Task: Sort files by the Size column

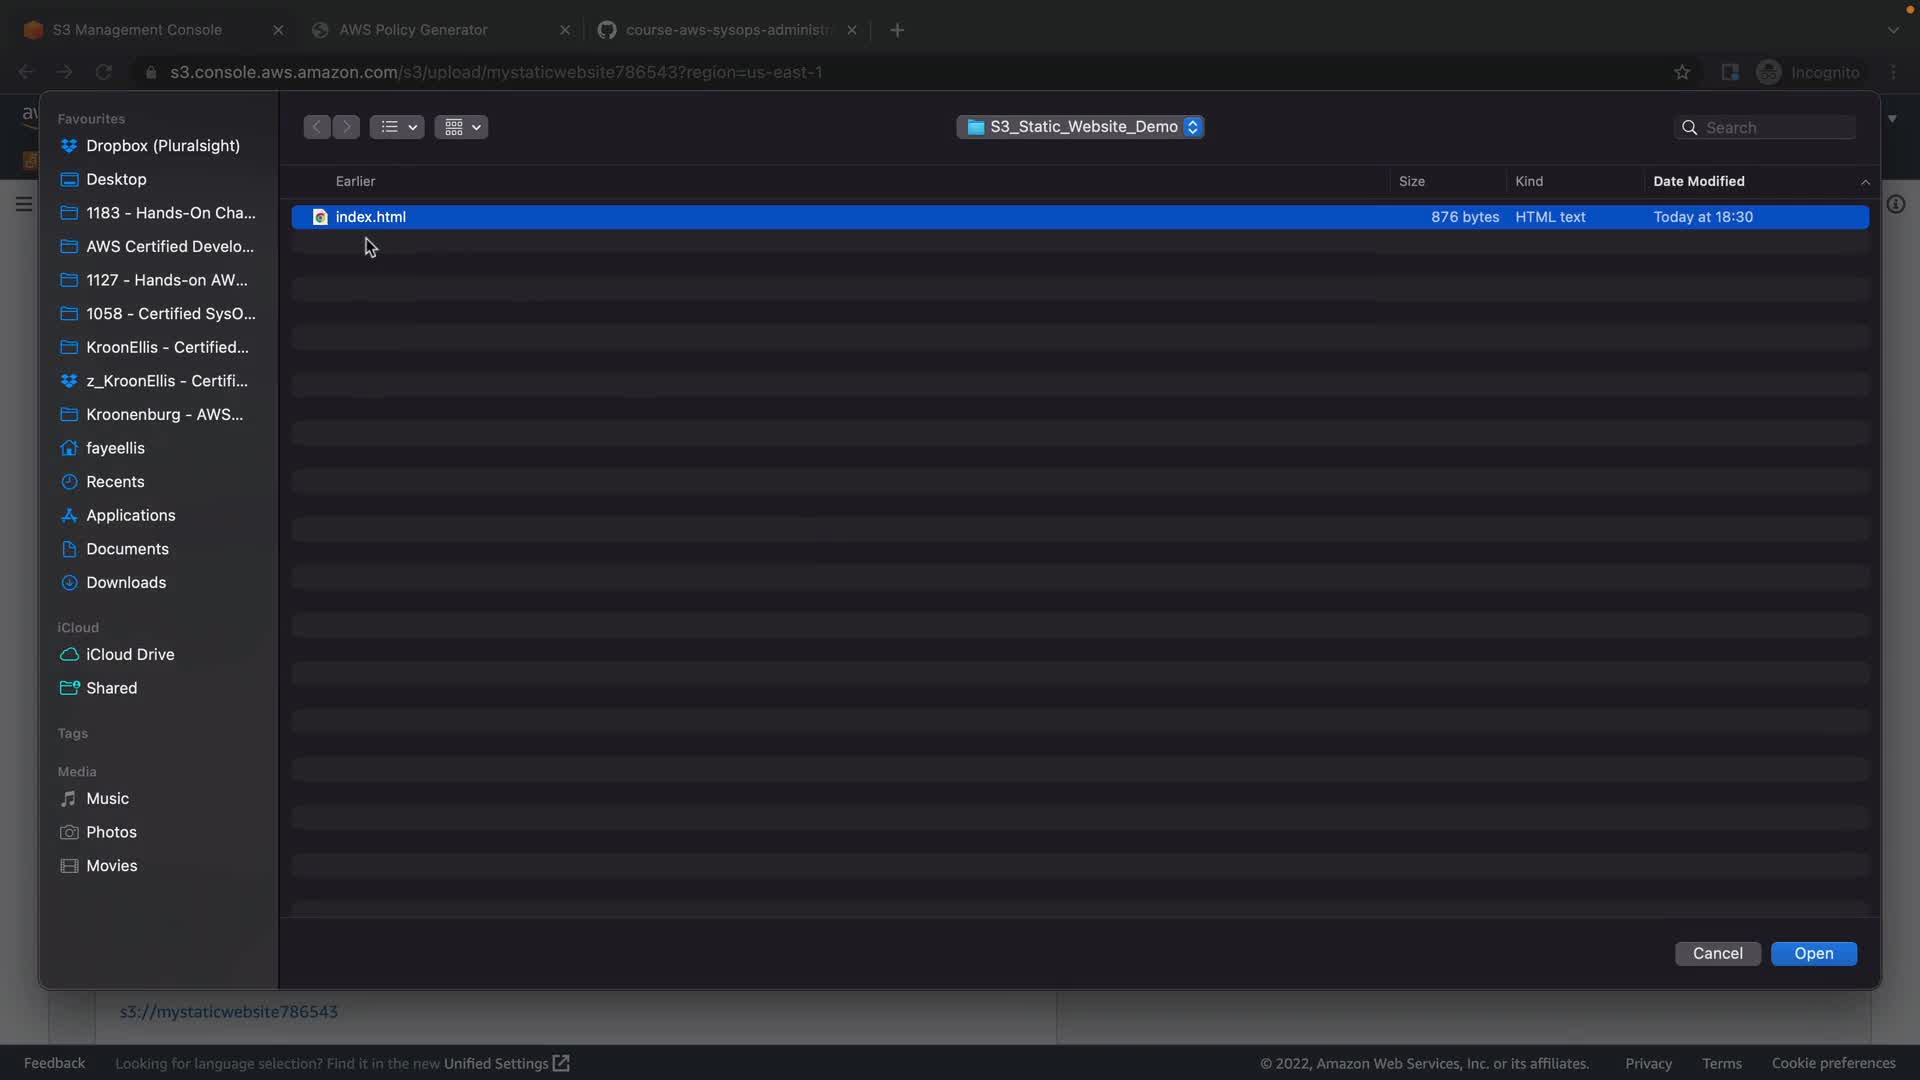Action: [1411, 181]
